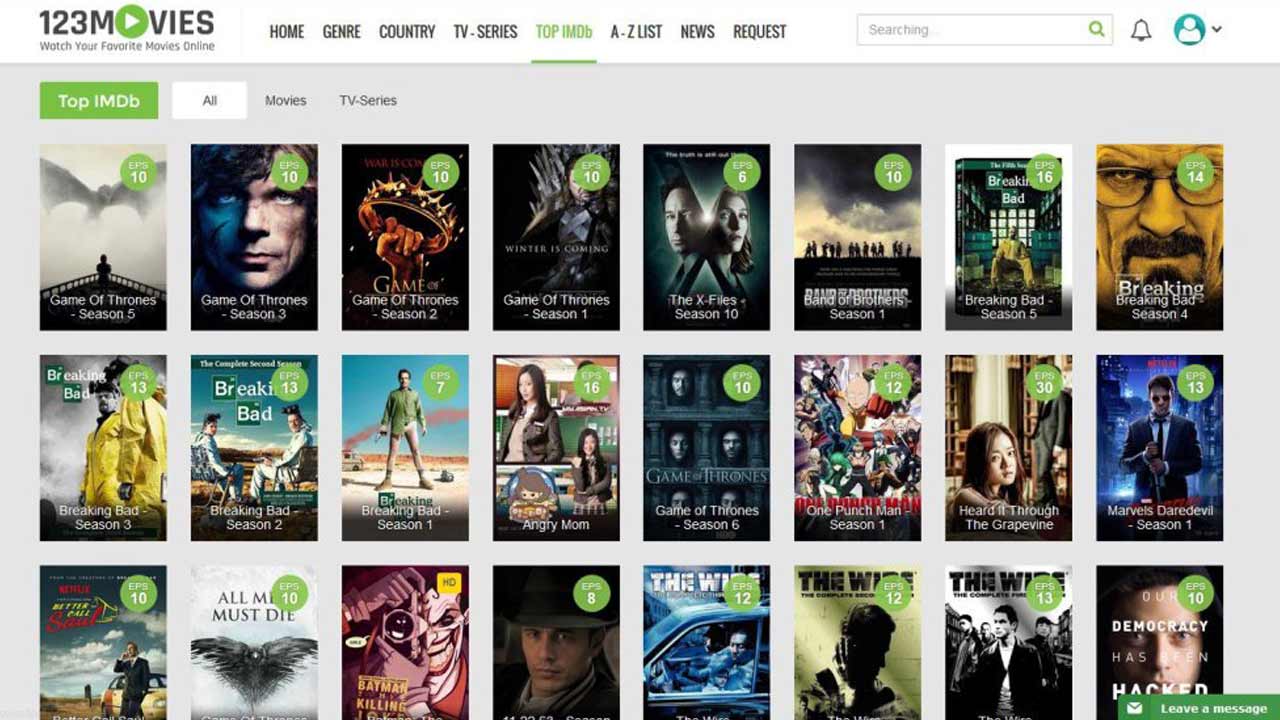This screenshot has width=1280, height=720.
Task: Open the NEWS page
Action: click(x=697, y=31)
